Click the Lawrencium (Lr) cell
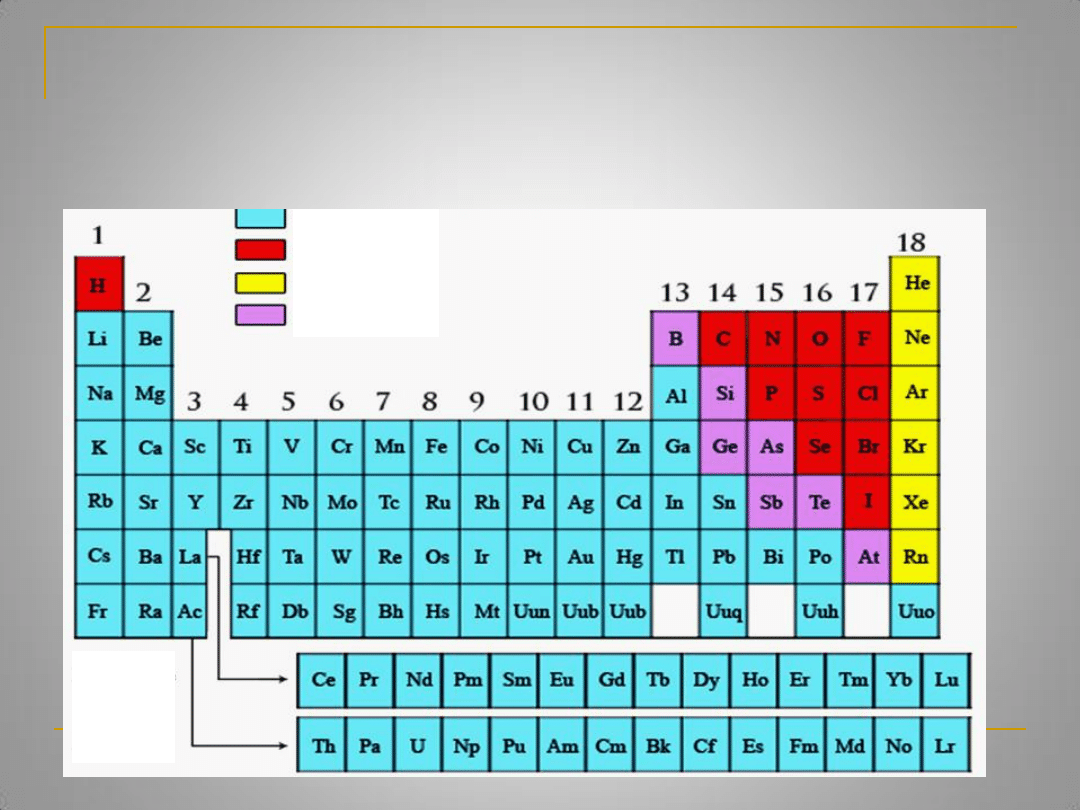1080x810 pixels. 945,745
